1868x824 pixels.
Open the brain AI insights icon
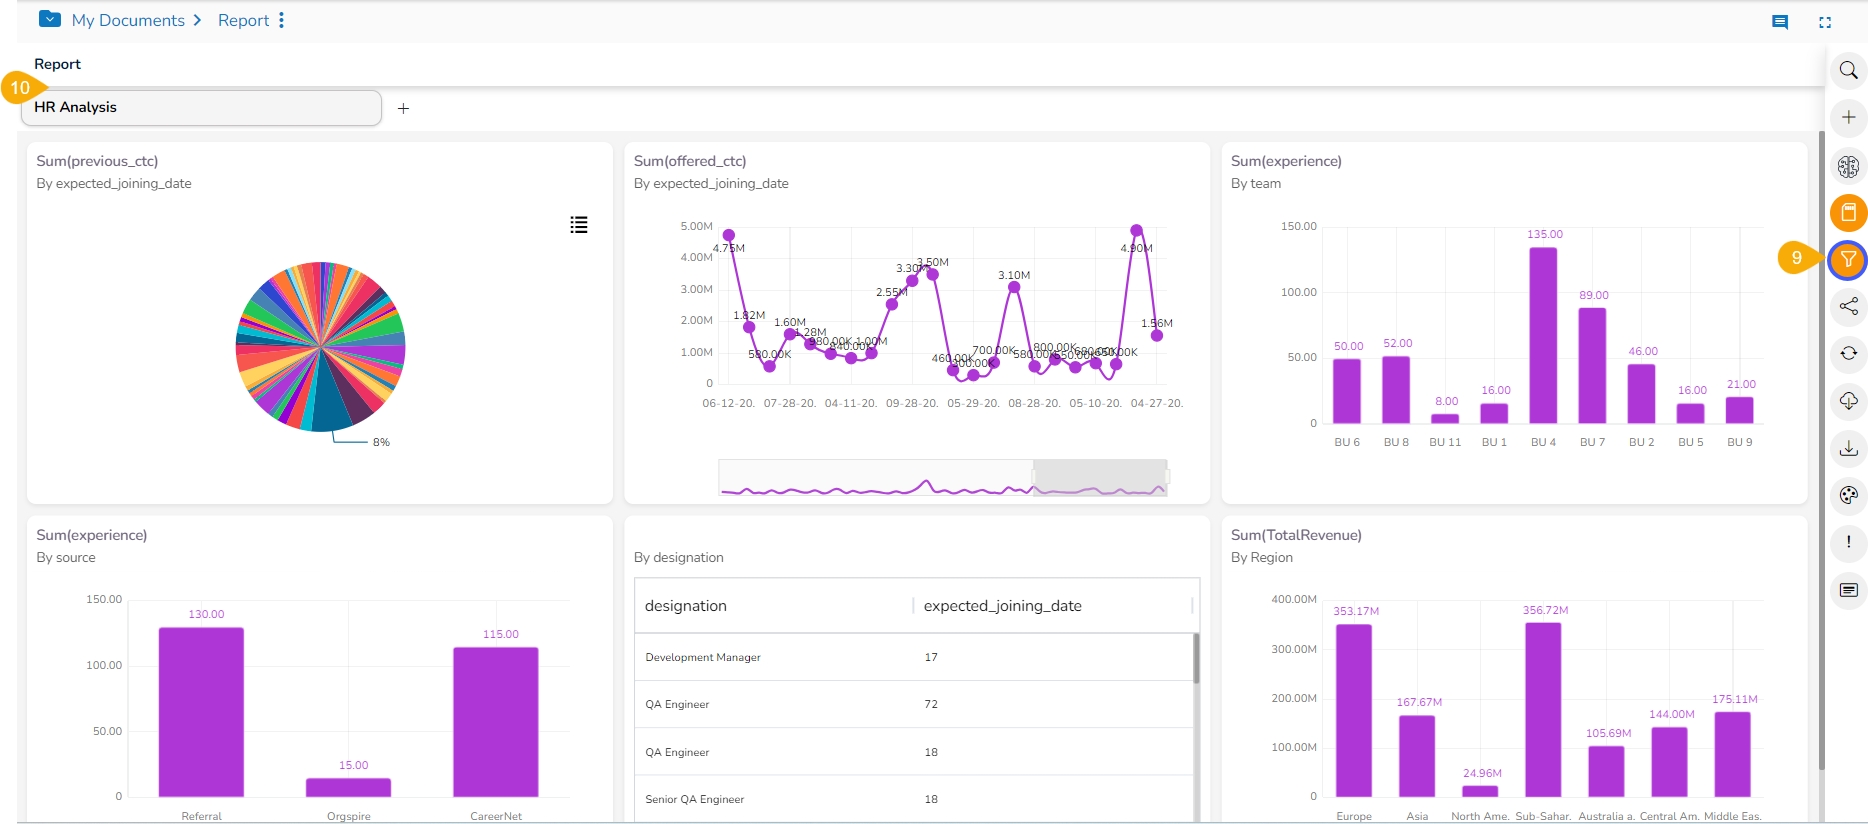coord(1848,166)
